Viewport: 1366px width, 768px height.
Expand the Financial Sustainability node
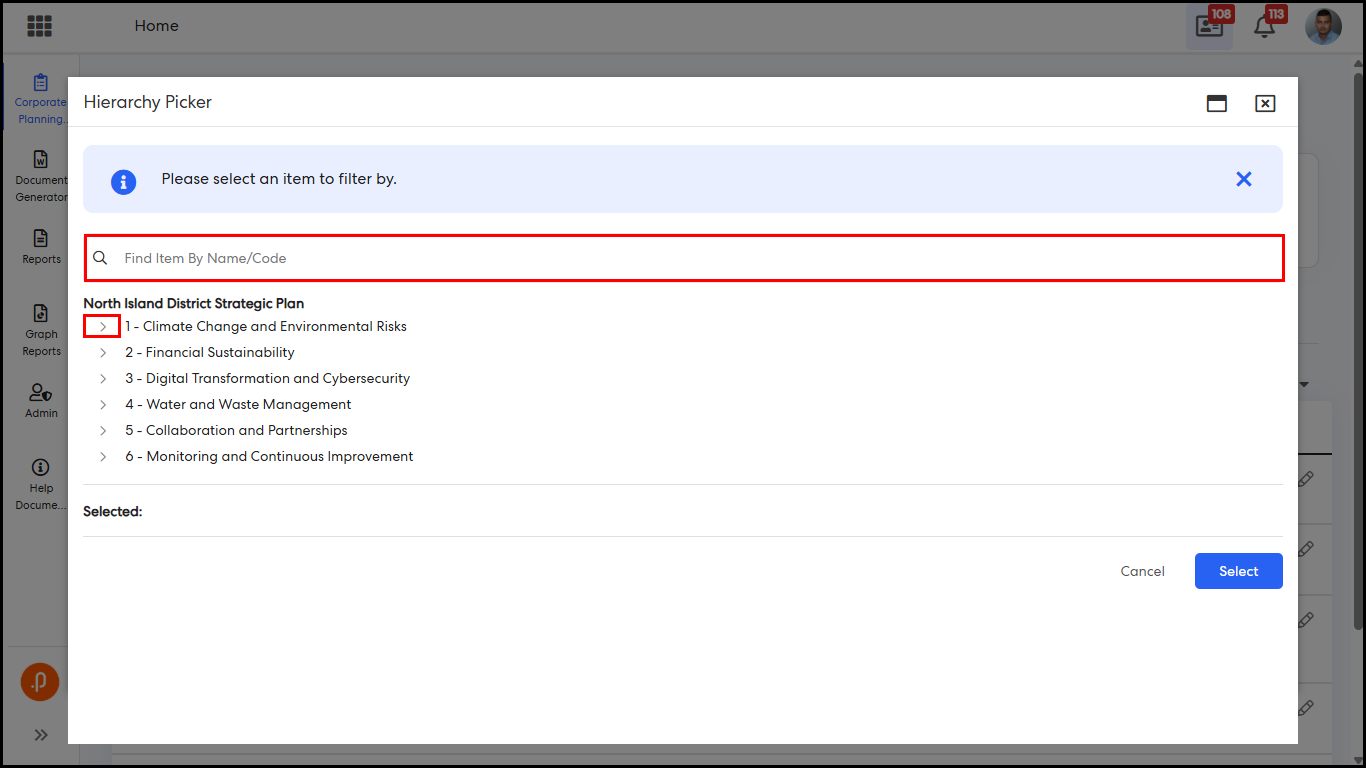[102, 353]
